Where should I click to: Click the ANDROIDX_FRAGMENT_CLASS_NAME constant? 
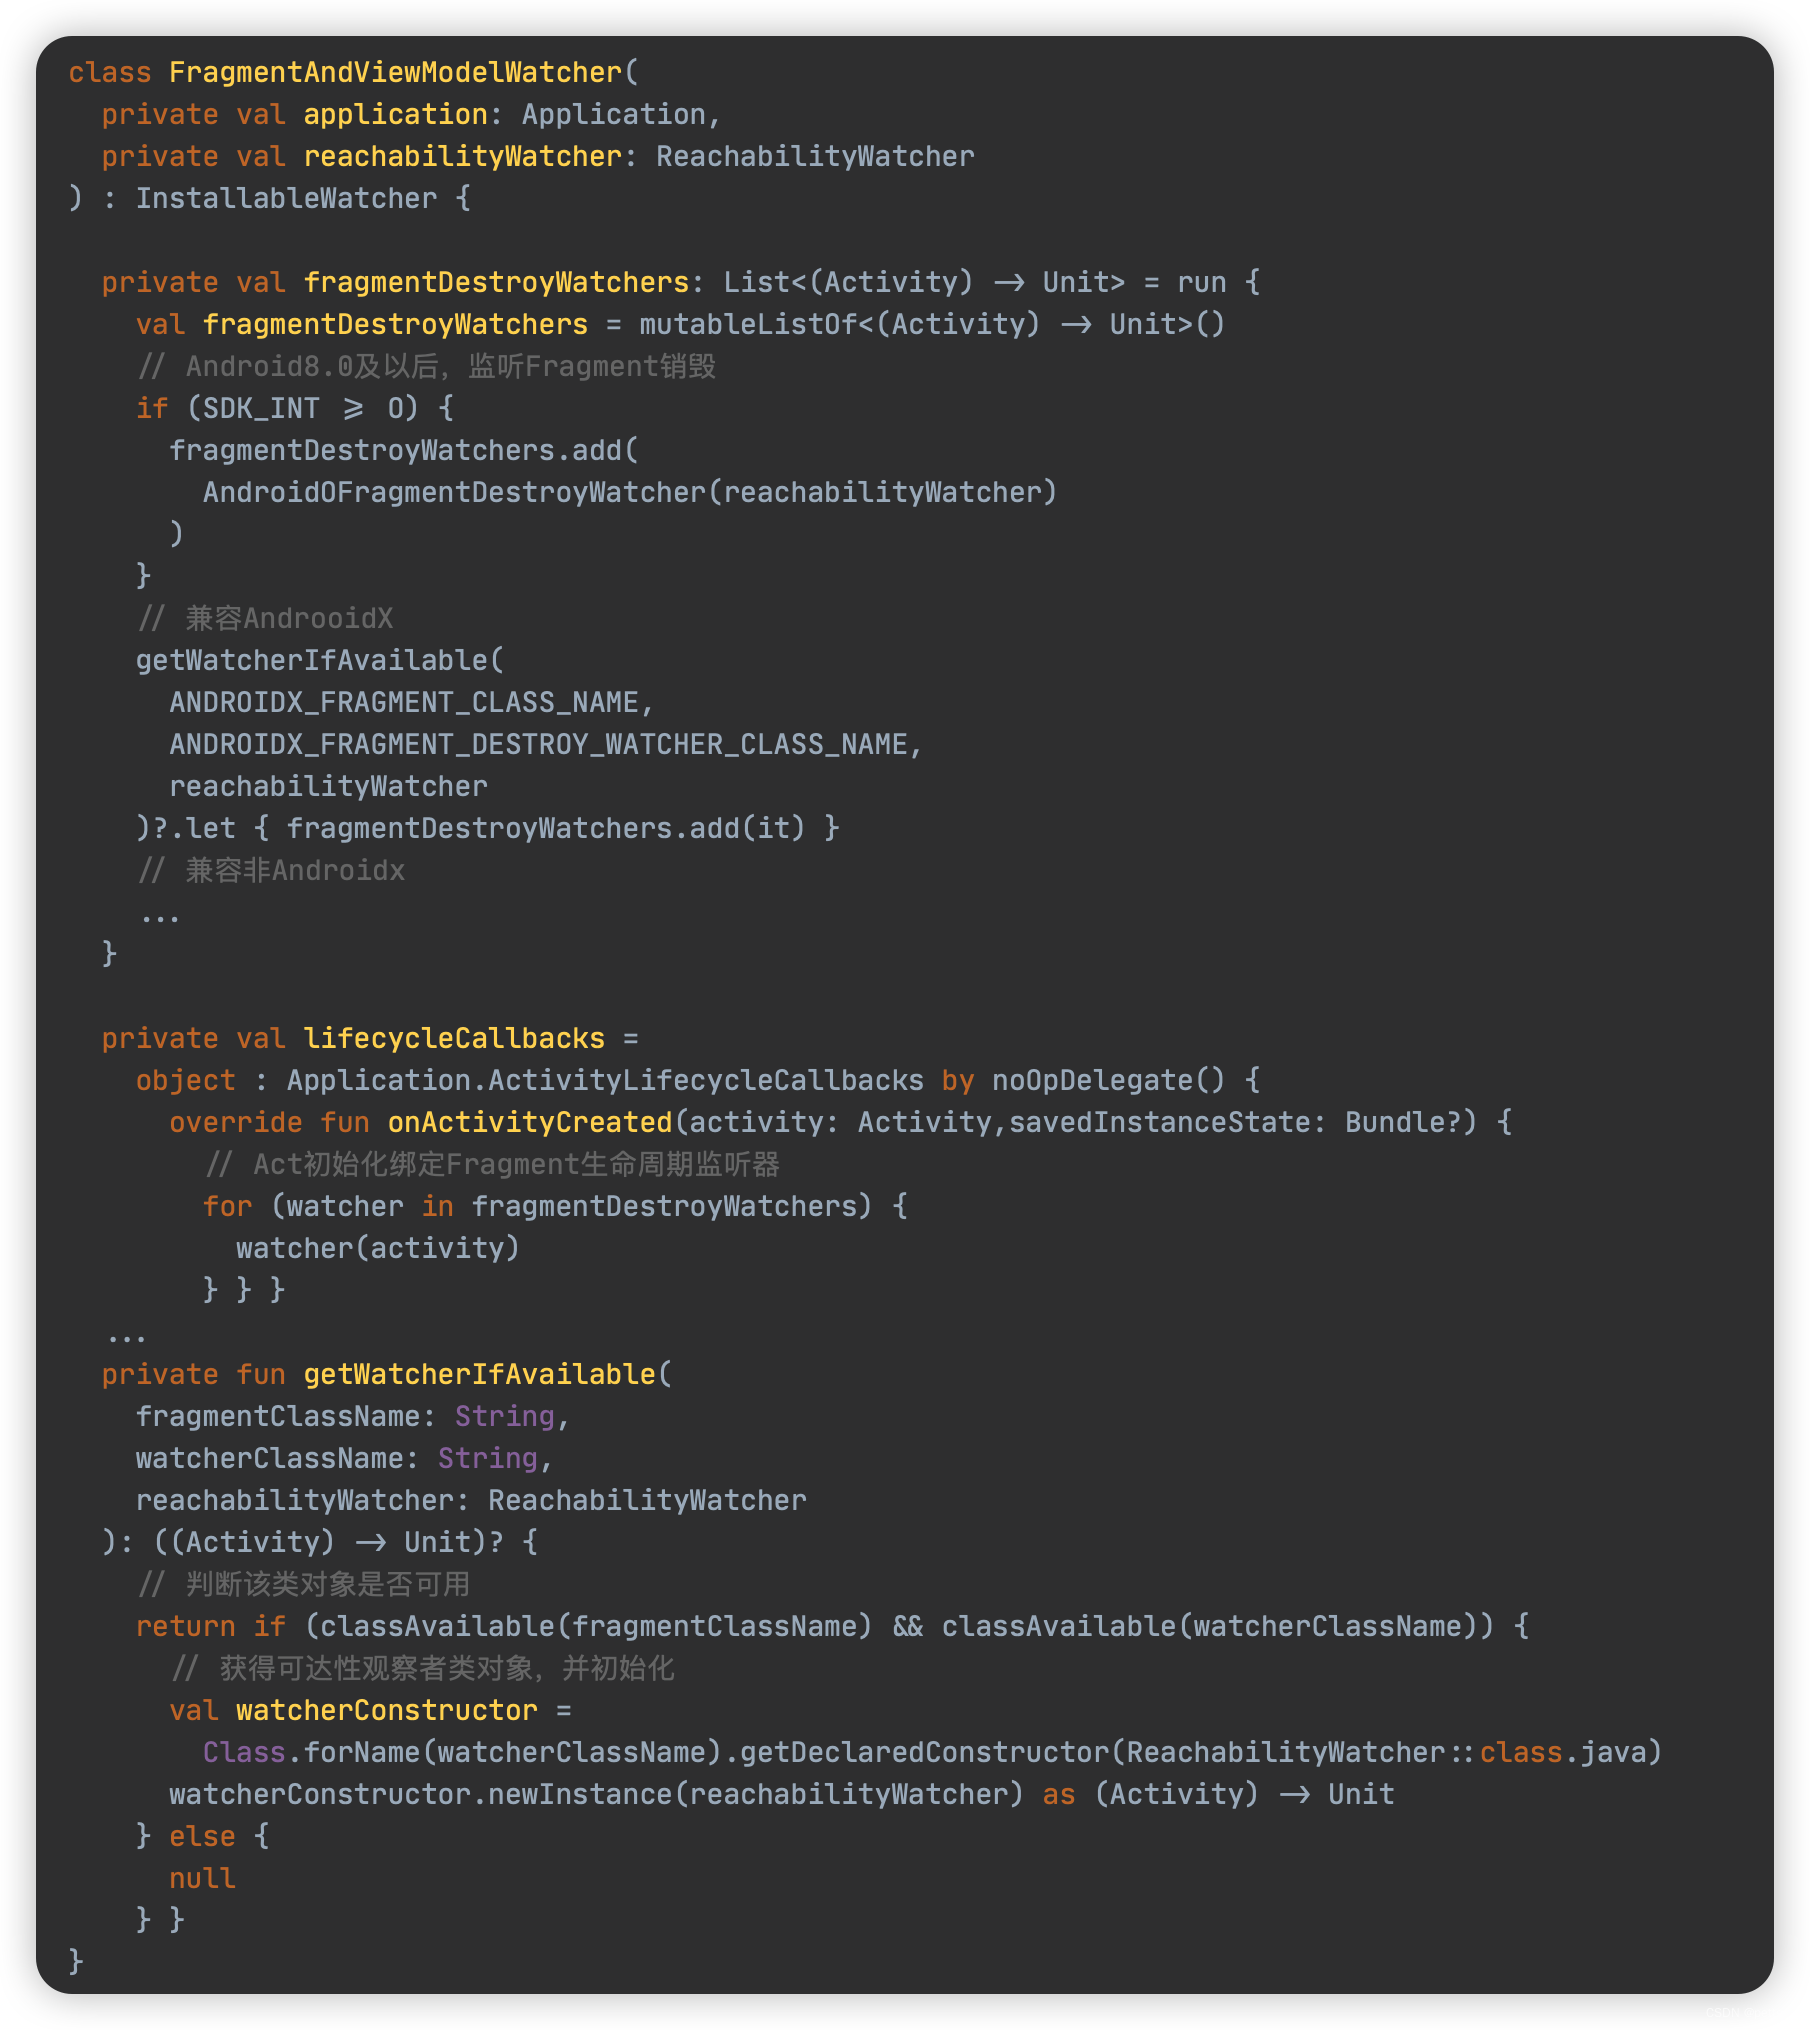(x=404, y=703)
